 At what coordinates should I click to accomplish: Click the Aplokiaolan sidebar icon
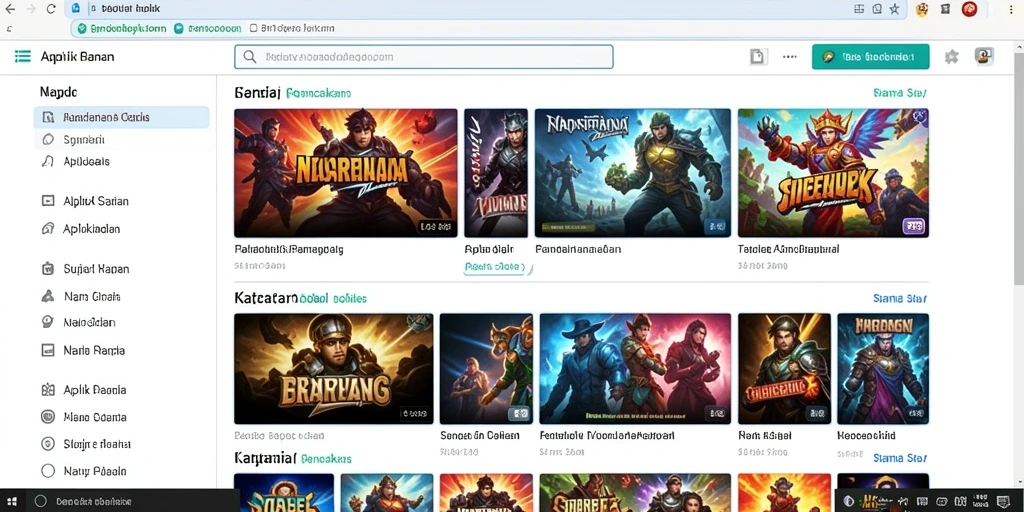click(48, 229)
